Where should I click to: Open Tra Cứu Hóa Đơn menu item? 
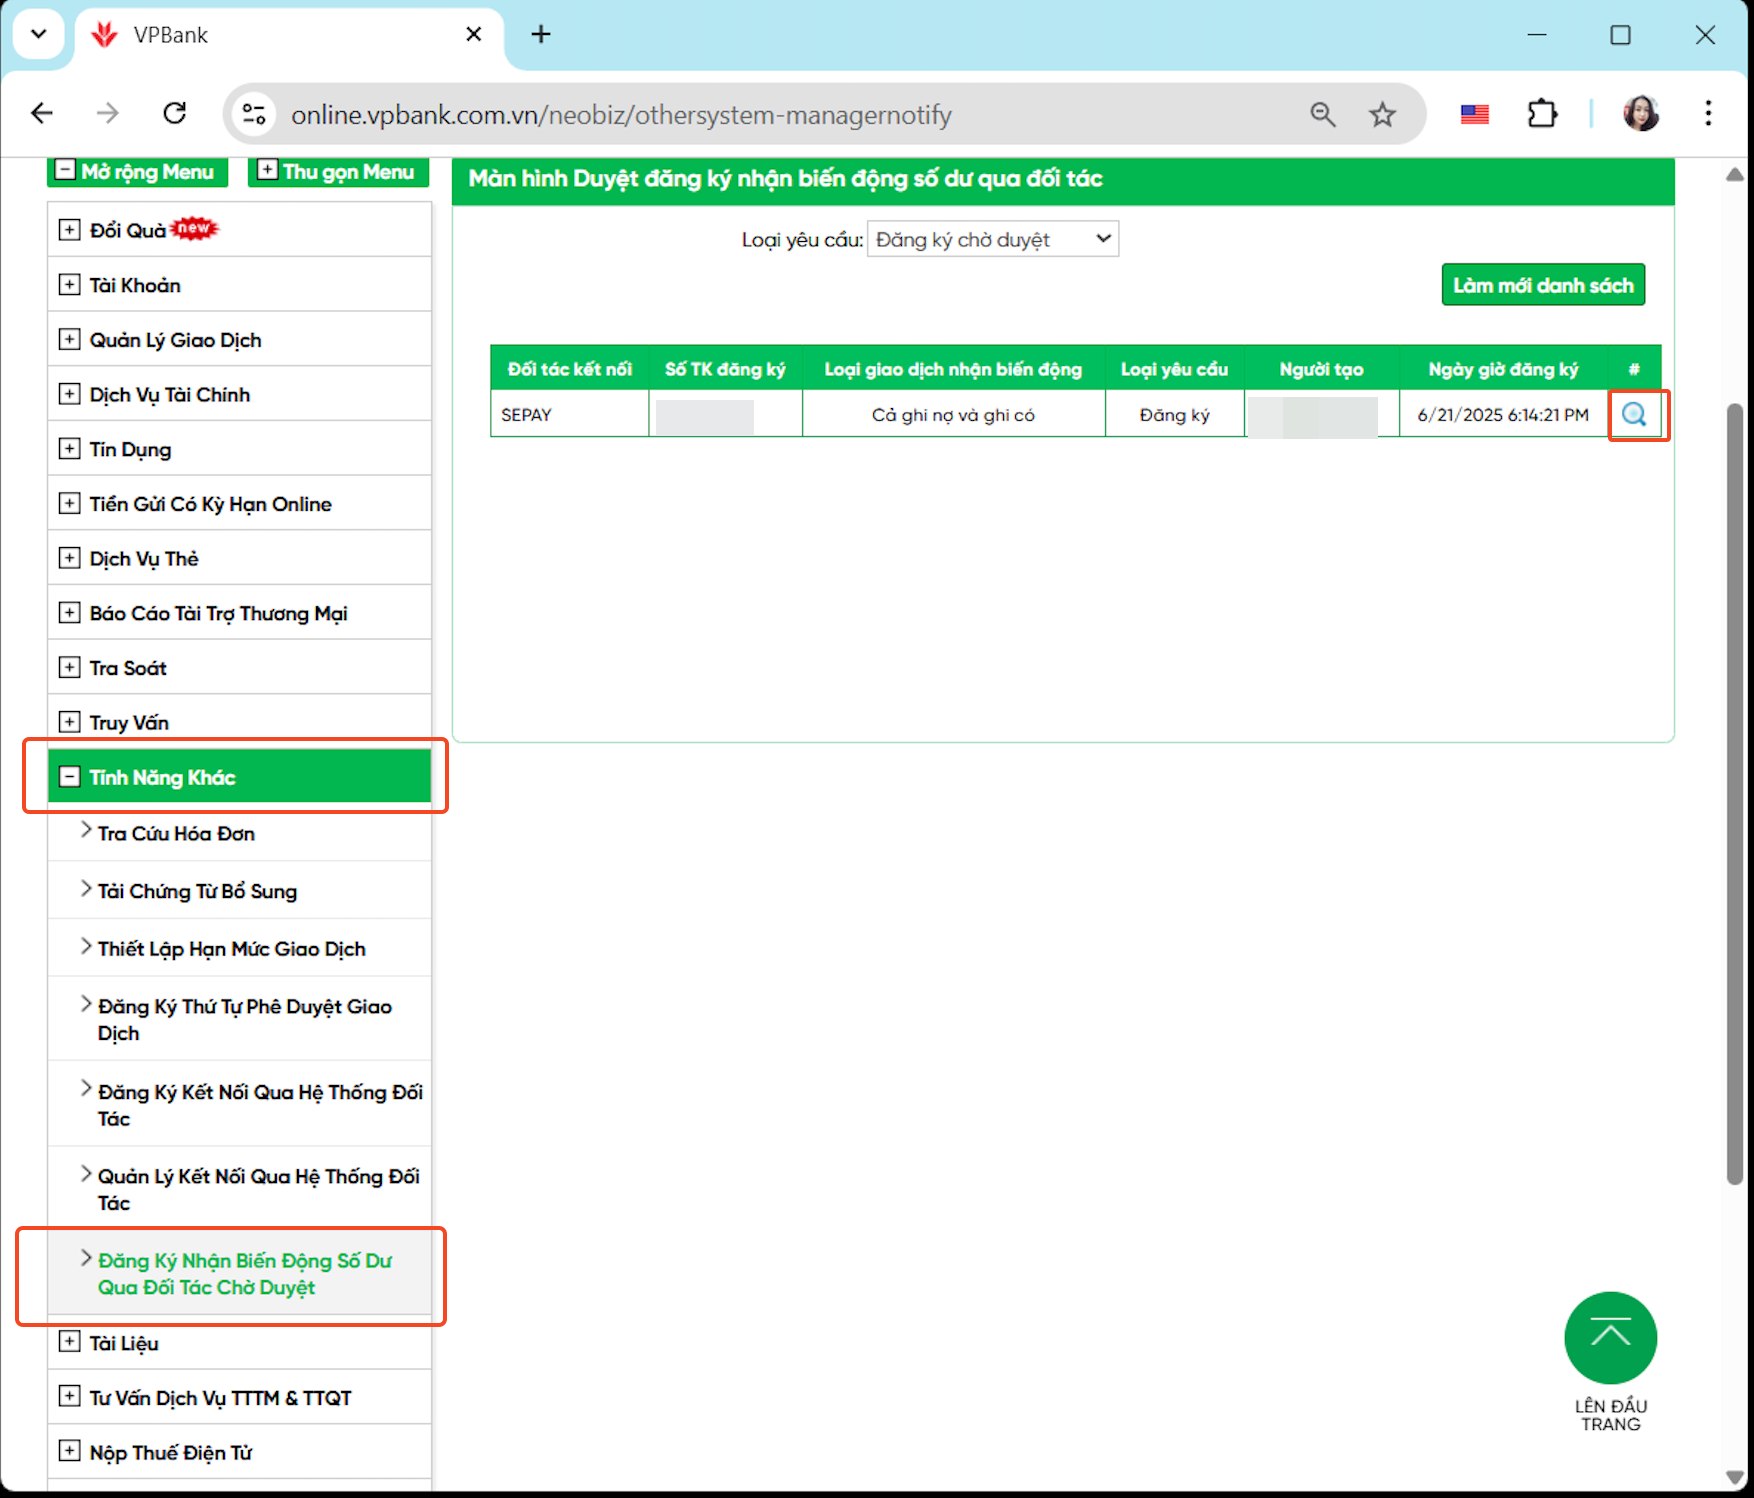tap(176, 833)
